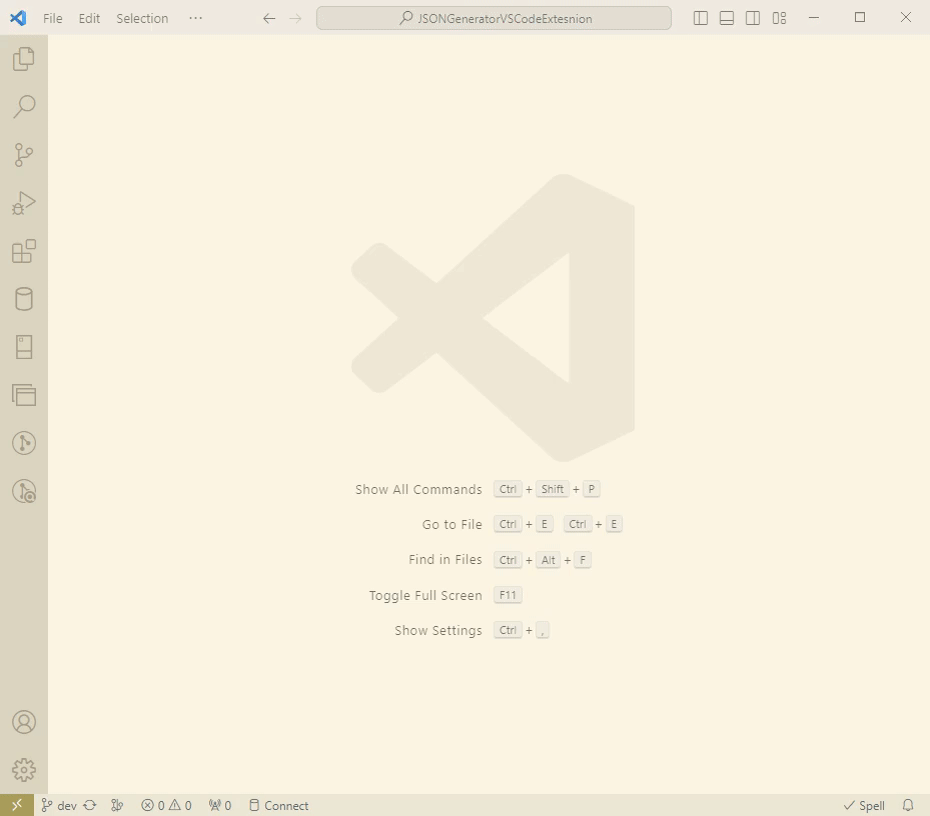Open the Manage gear menu
Screen dimensions: 930x816
pyautogui.click(x=24, y=770)
